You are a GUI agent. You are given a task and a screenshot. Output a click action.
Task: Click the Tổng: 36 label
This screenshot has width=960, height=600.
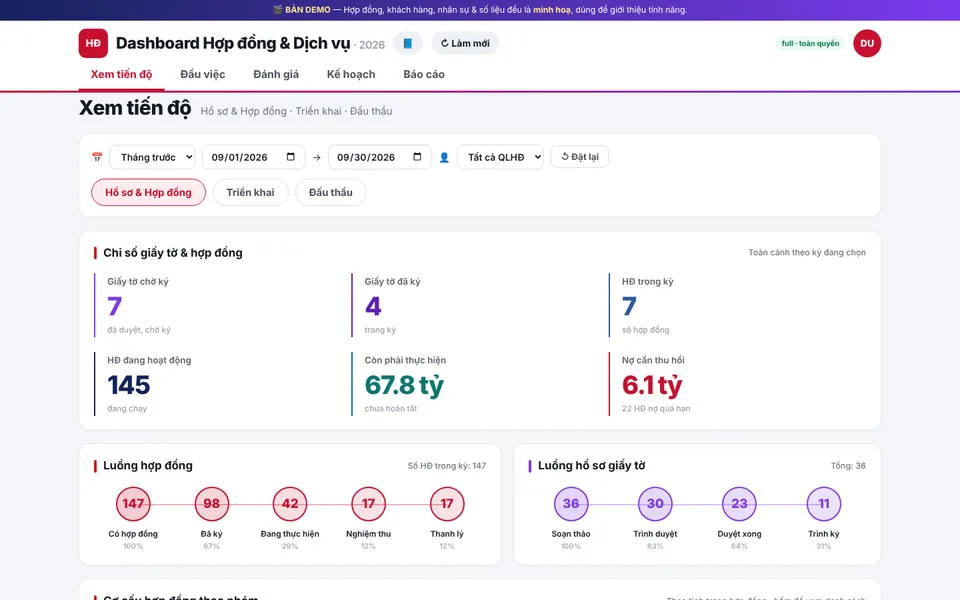point(848,466)
